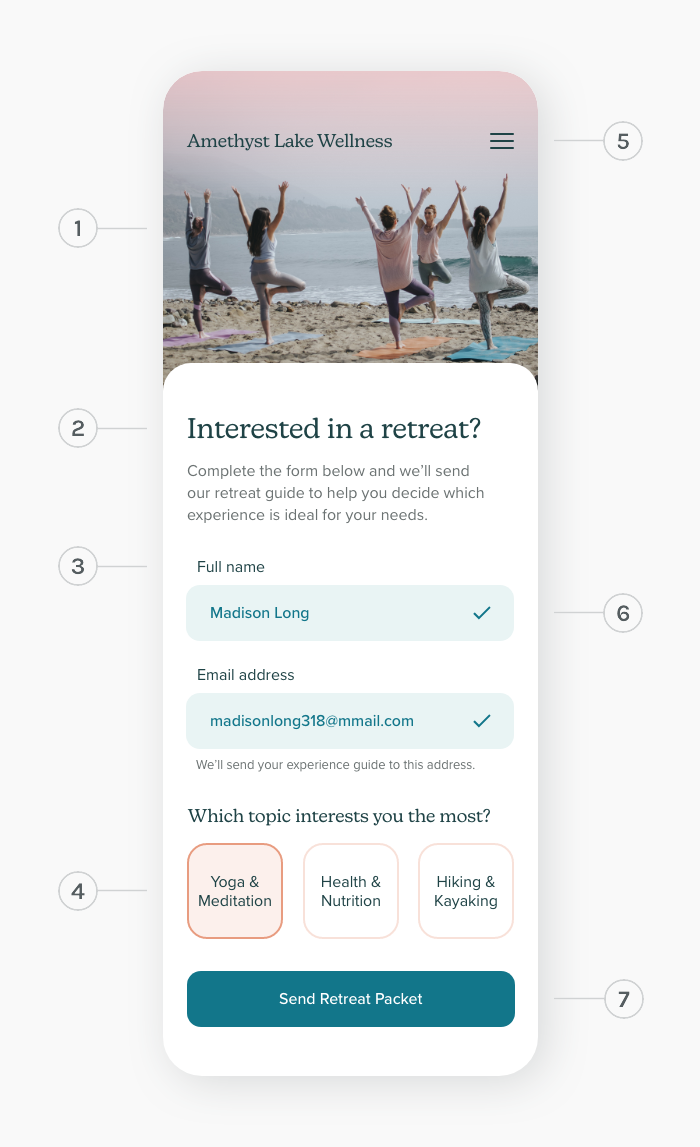This screenshot has height=1147, width=700.
Task: Click the annotation marker numbered 4
Action: [77, 891]
